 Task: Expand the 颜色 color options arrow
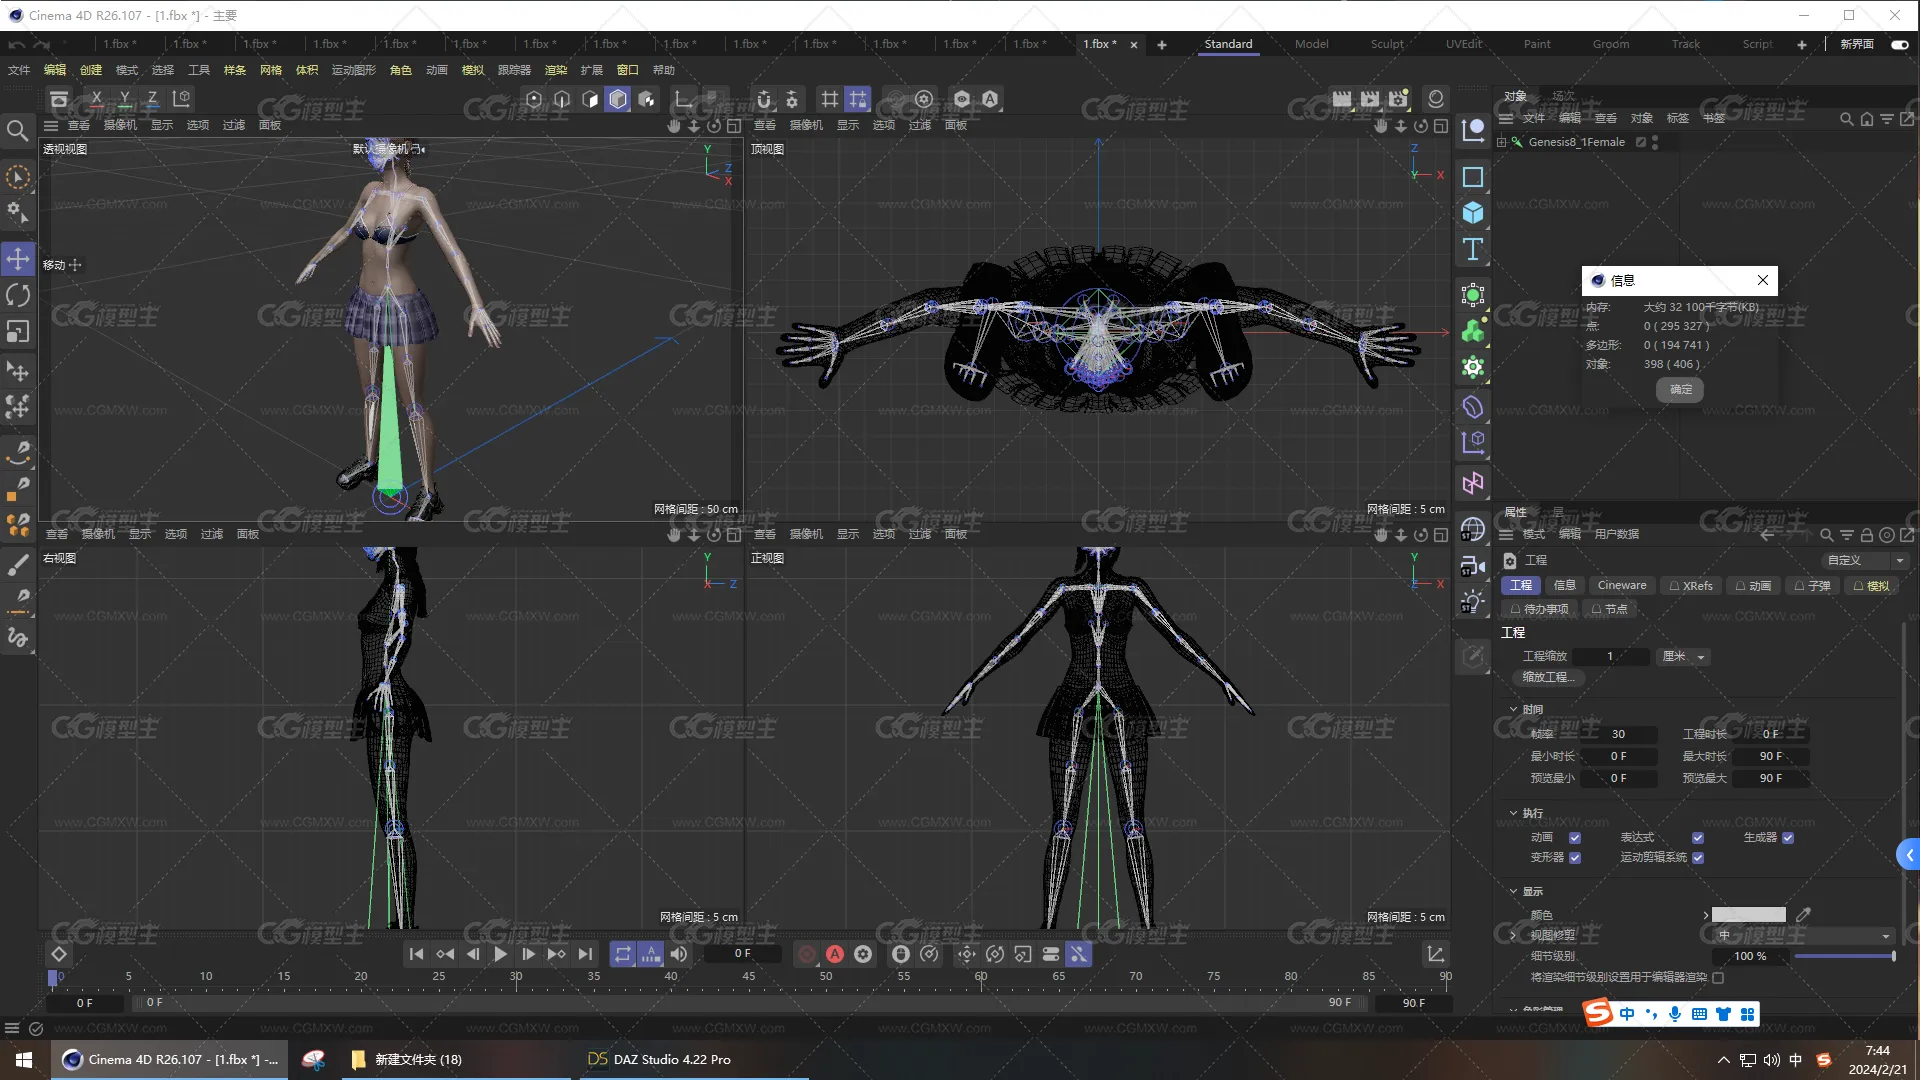click(1705, 915)
